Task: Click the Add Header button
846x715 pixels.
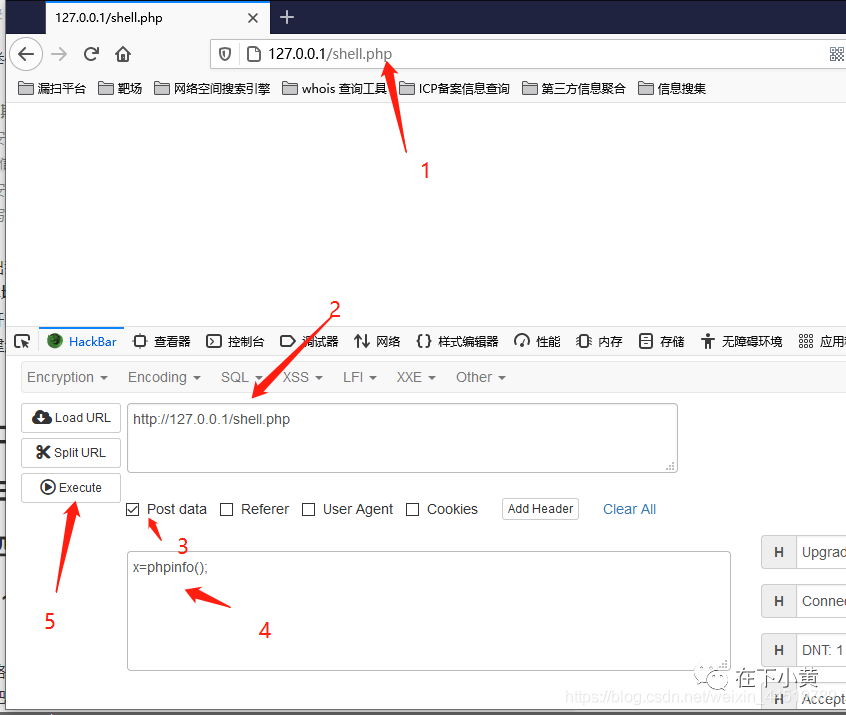Action: (540, 509)
